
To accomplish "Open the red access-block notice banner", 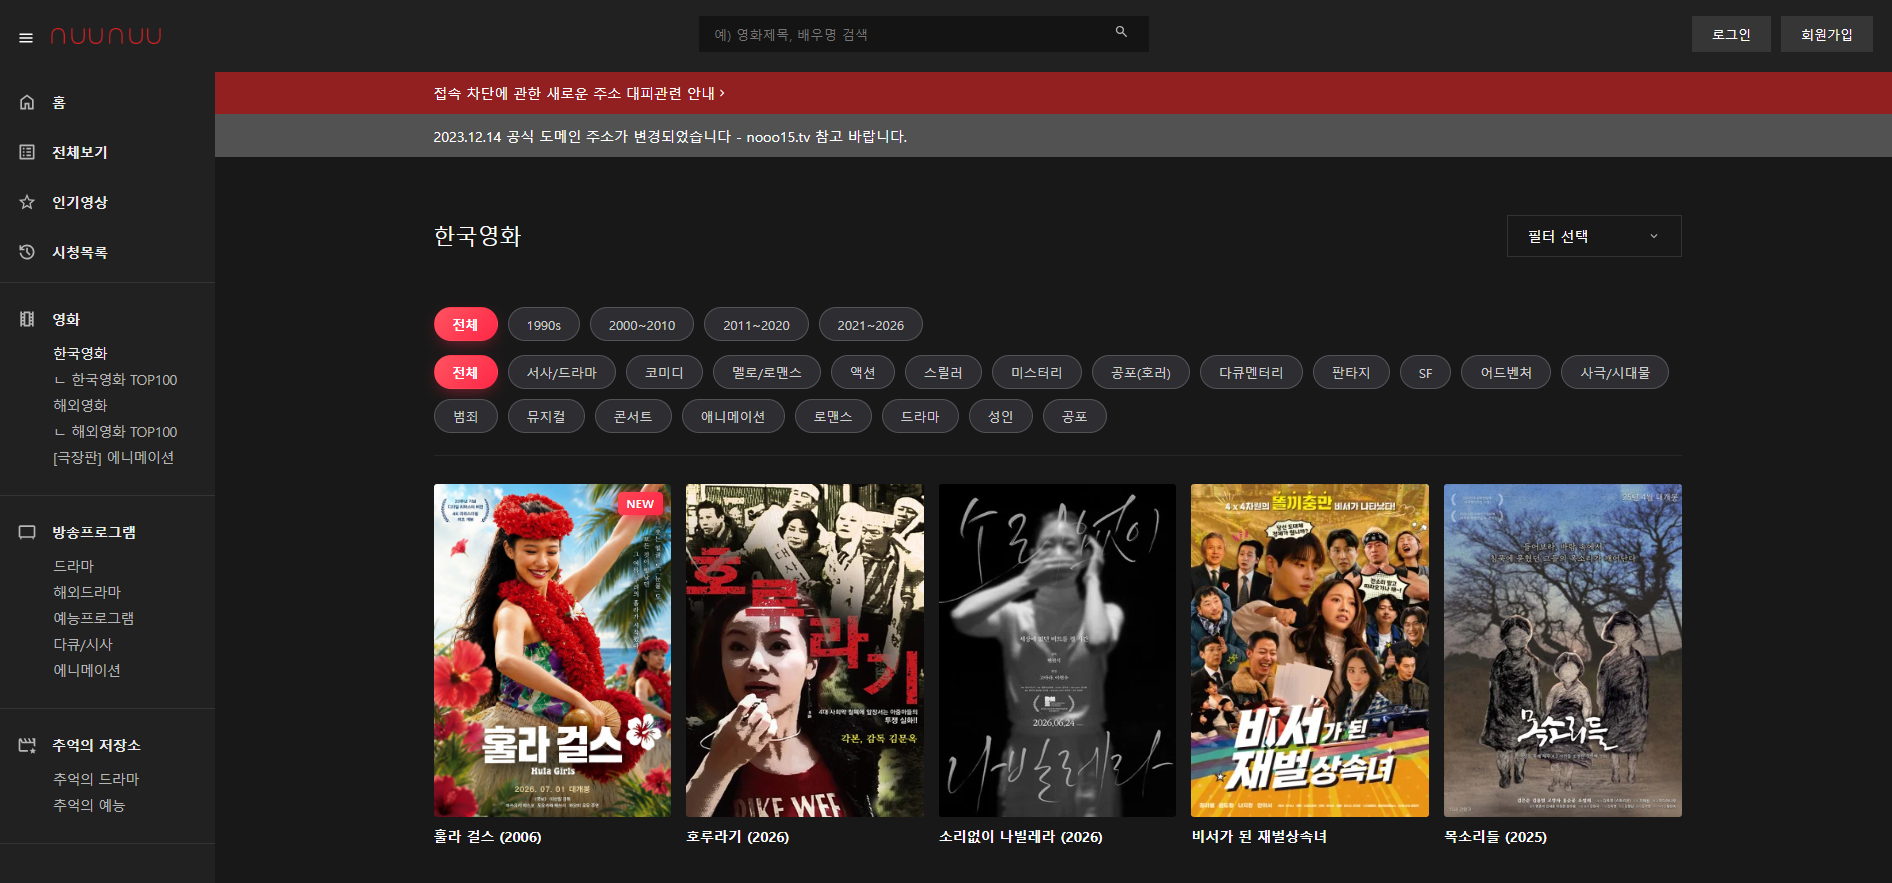I will click(x=1053, y=93).
